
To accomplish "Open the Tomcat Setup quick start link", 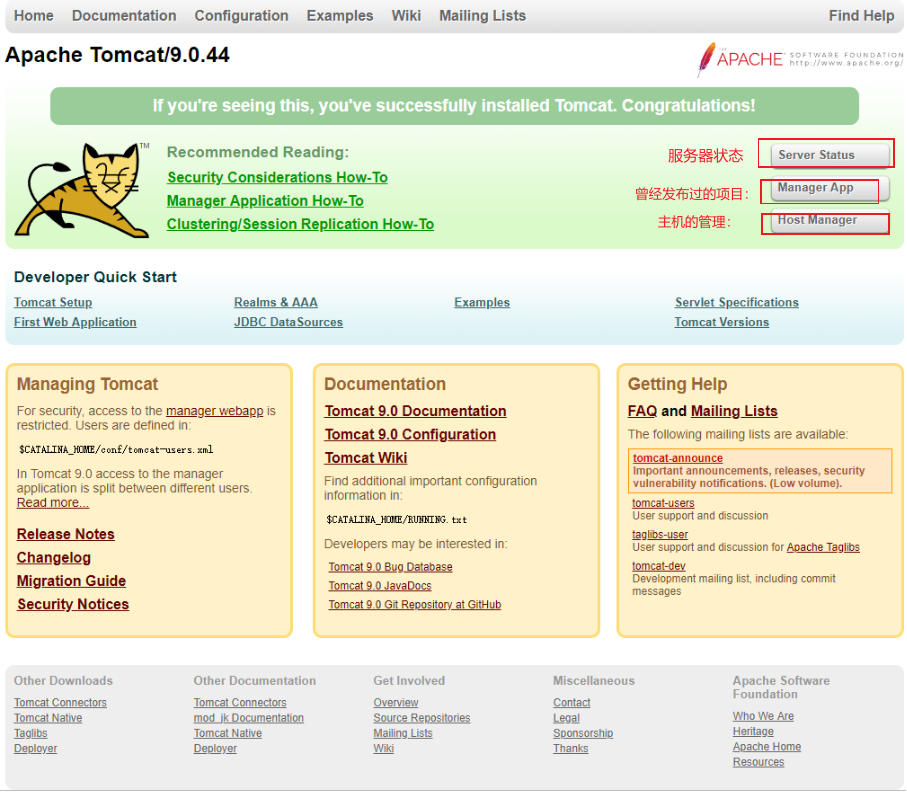I will 53,302.
